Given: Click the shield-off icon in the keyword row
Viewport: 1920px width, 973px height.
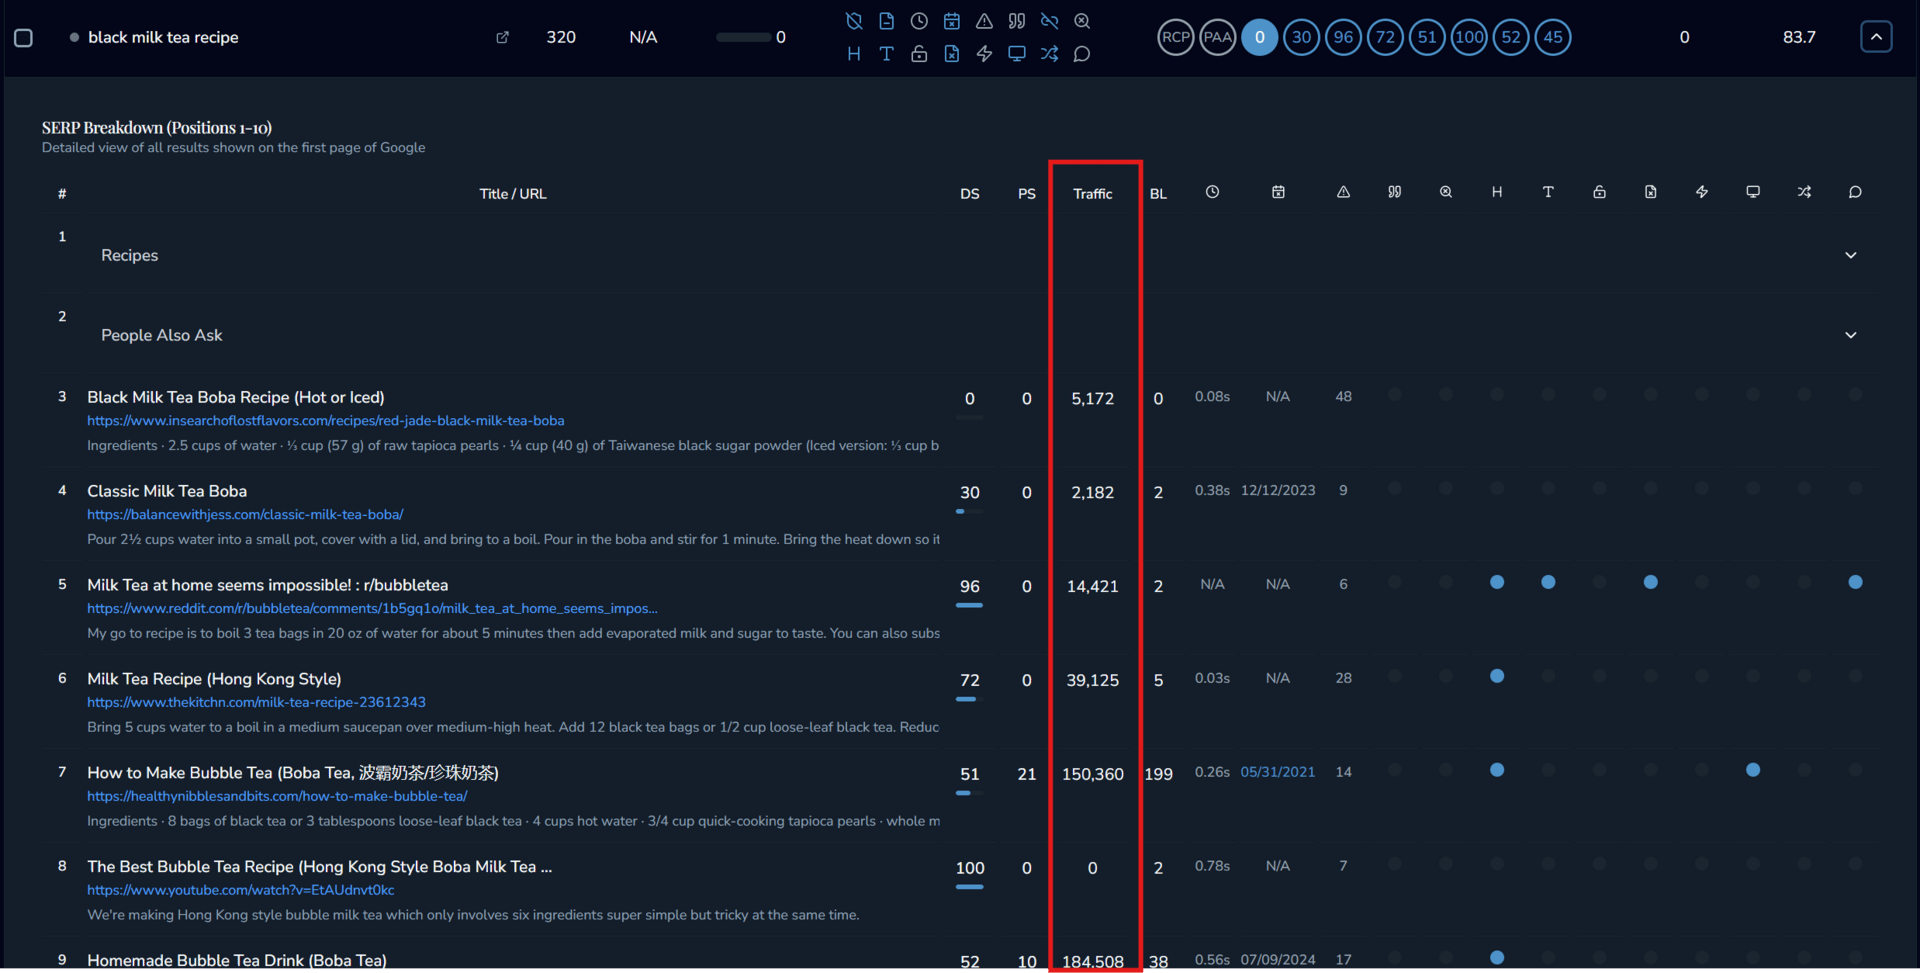Looking at the screenshot, I should (x=854, y=21).
